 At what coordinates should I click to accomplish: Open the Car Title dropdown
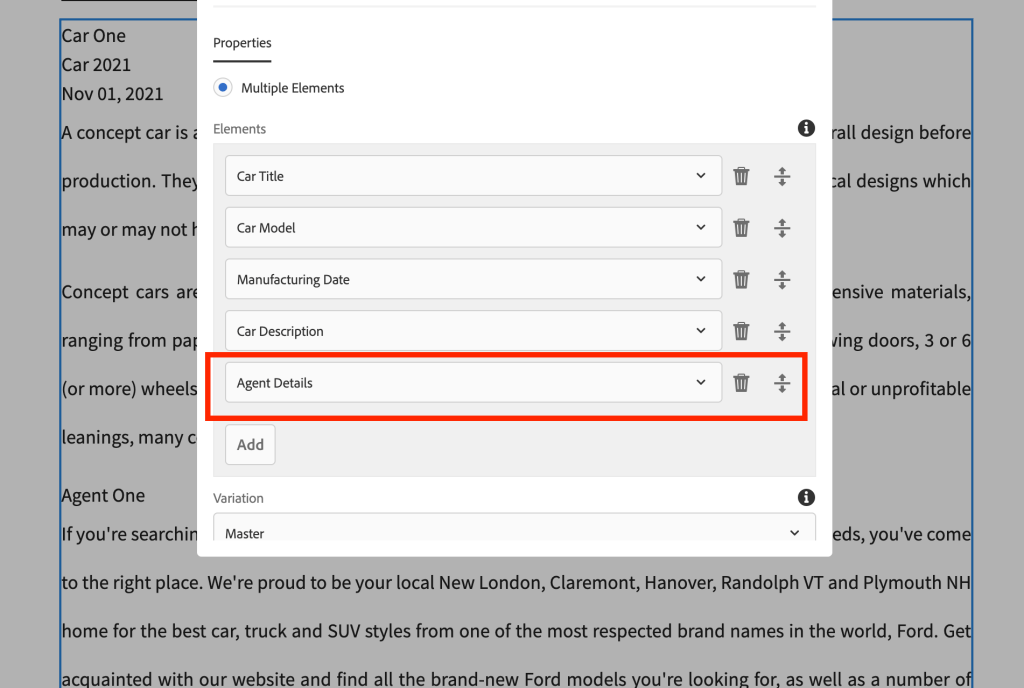tap(473, 176)
